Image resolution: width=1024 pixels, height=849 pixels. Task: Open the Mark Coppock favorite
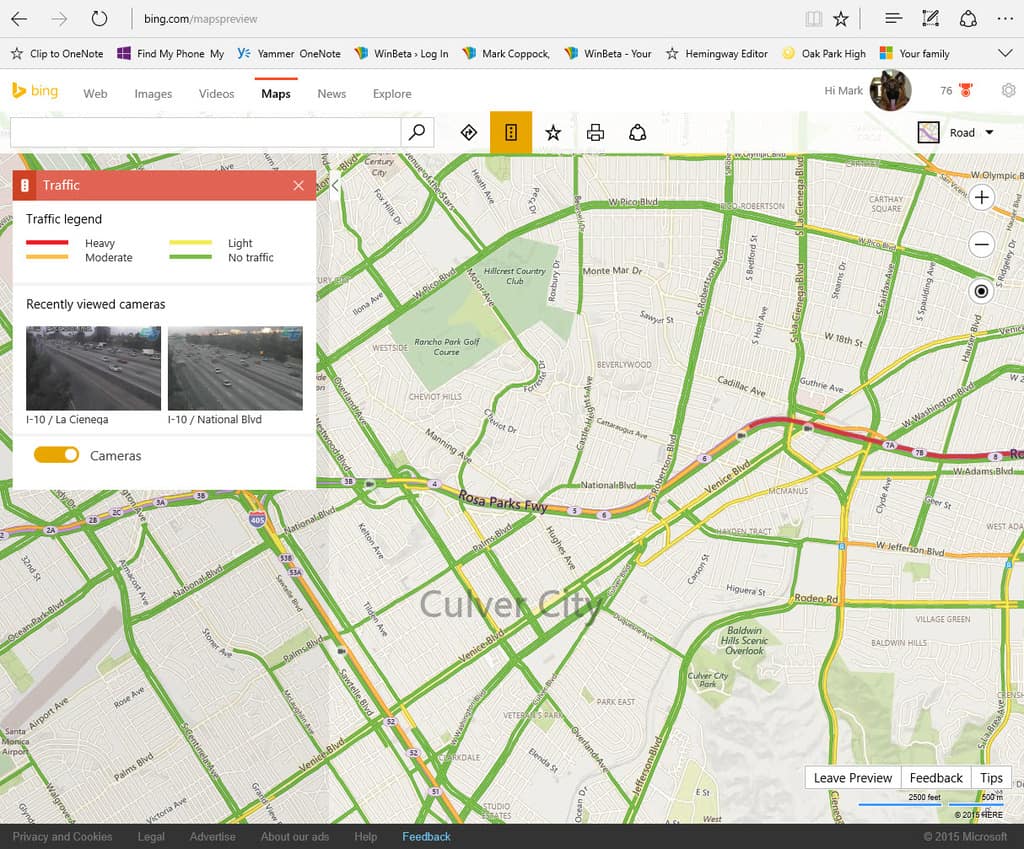click(505, 54)
